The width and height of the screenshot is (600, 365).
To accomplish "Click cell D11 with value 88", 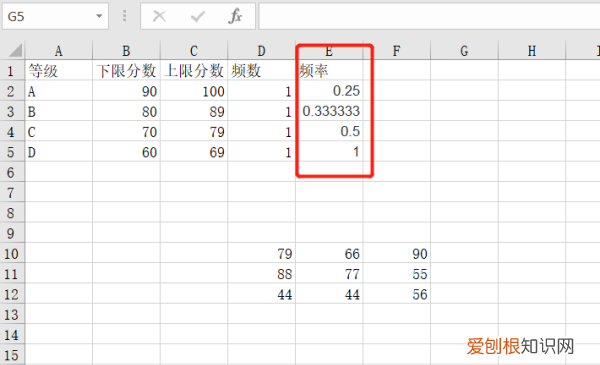I will click(261, 274).
